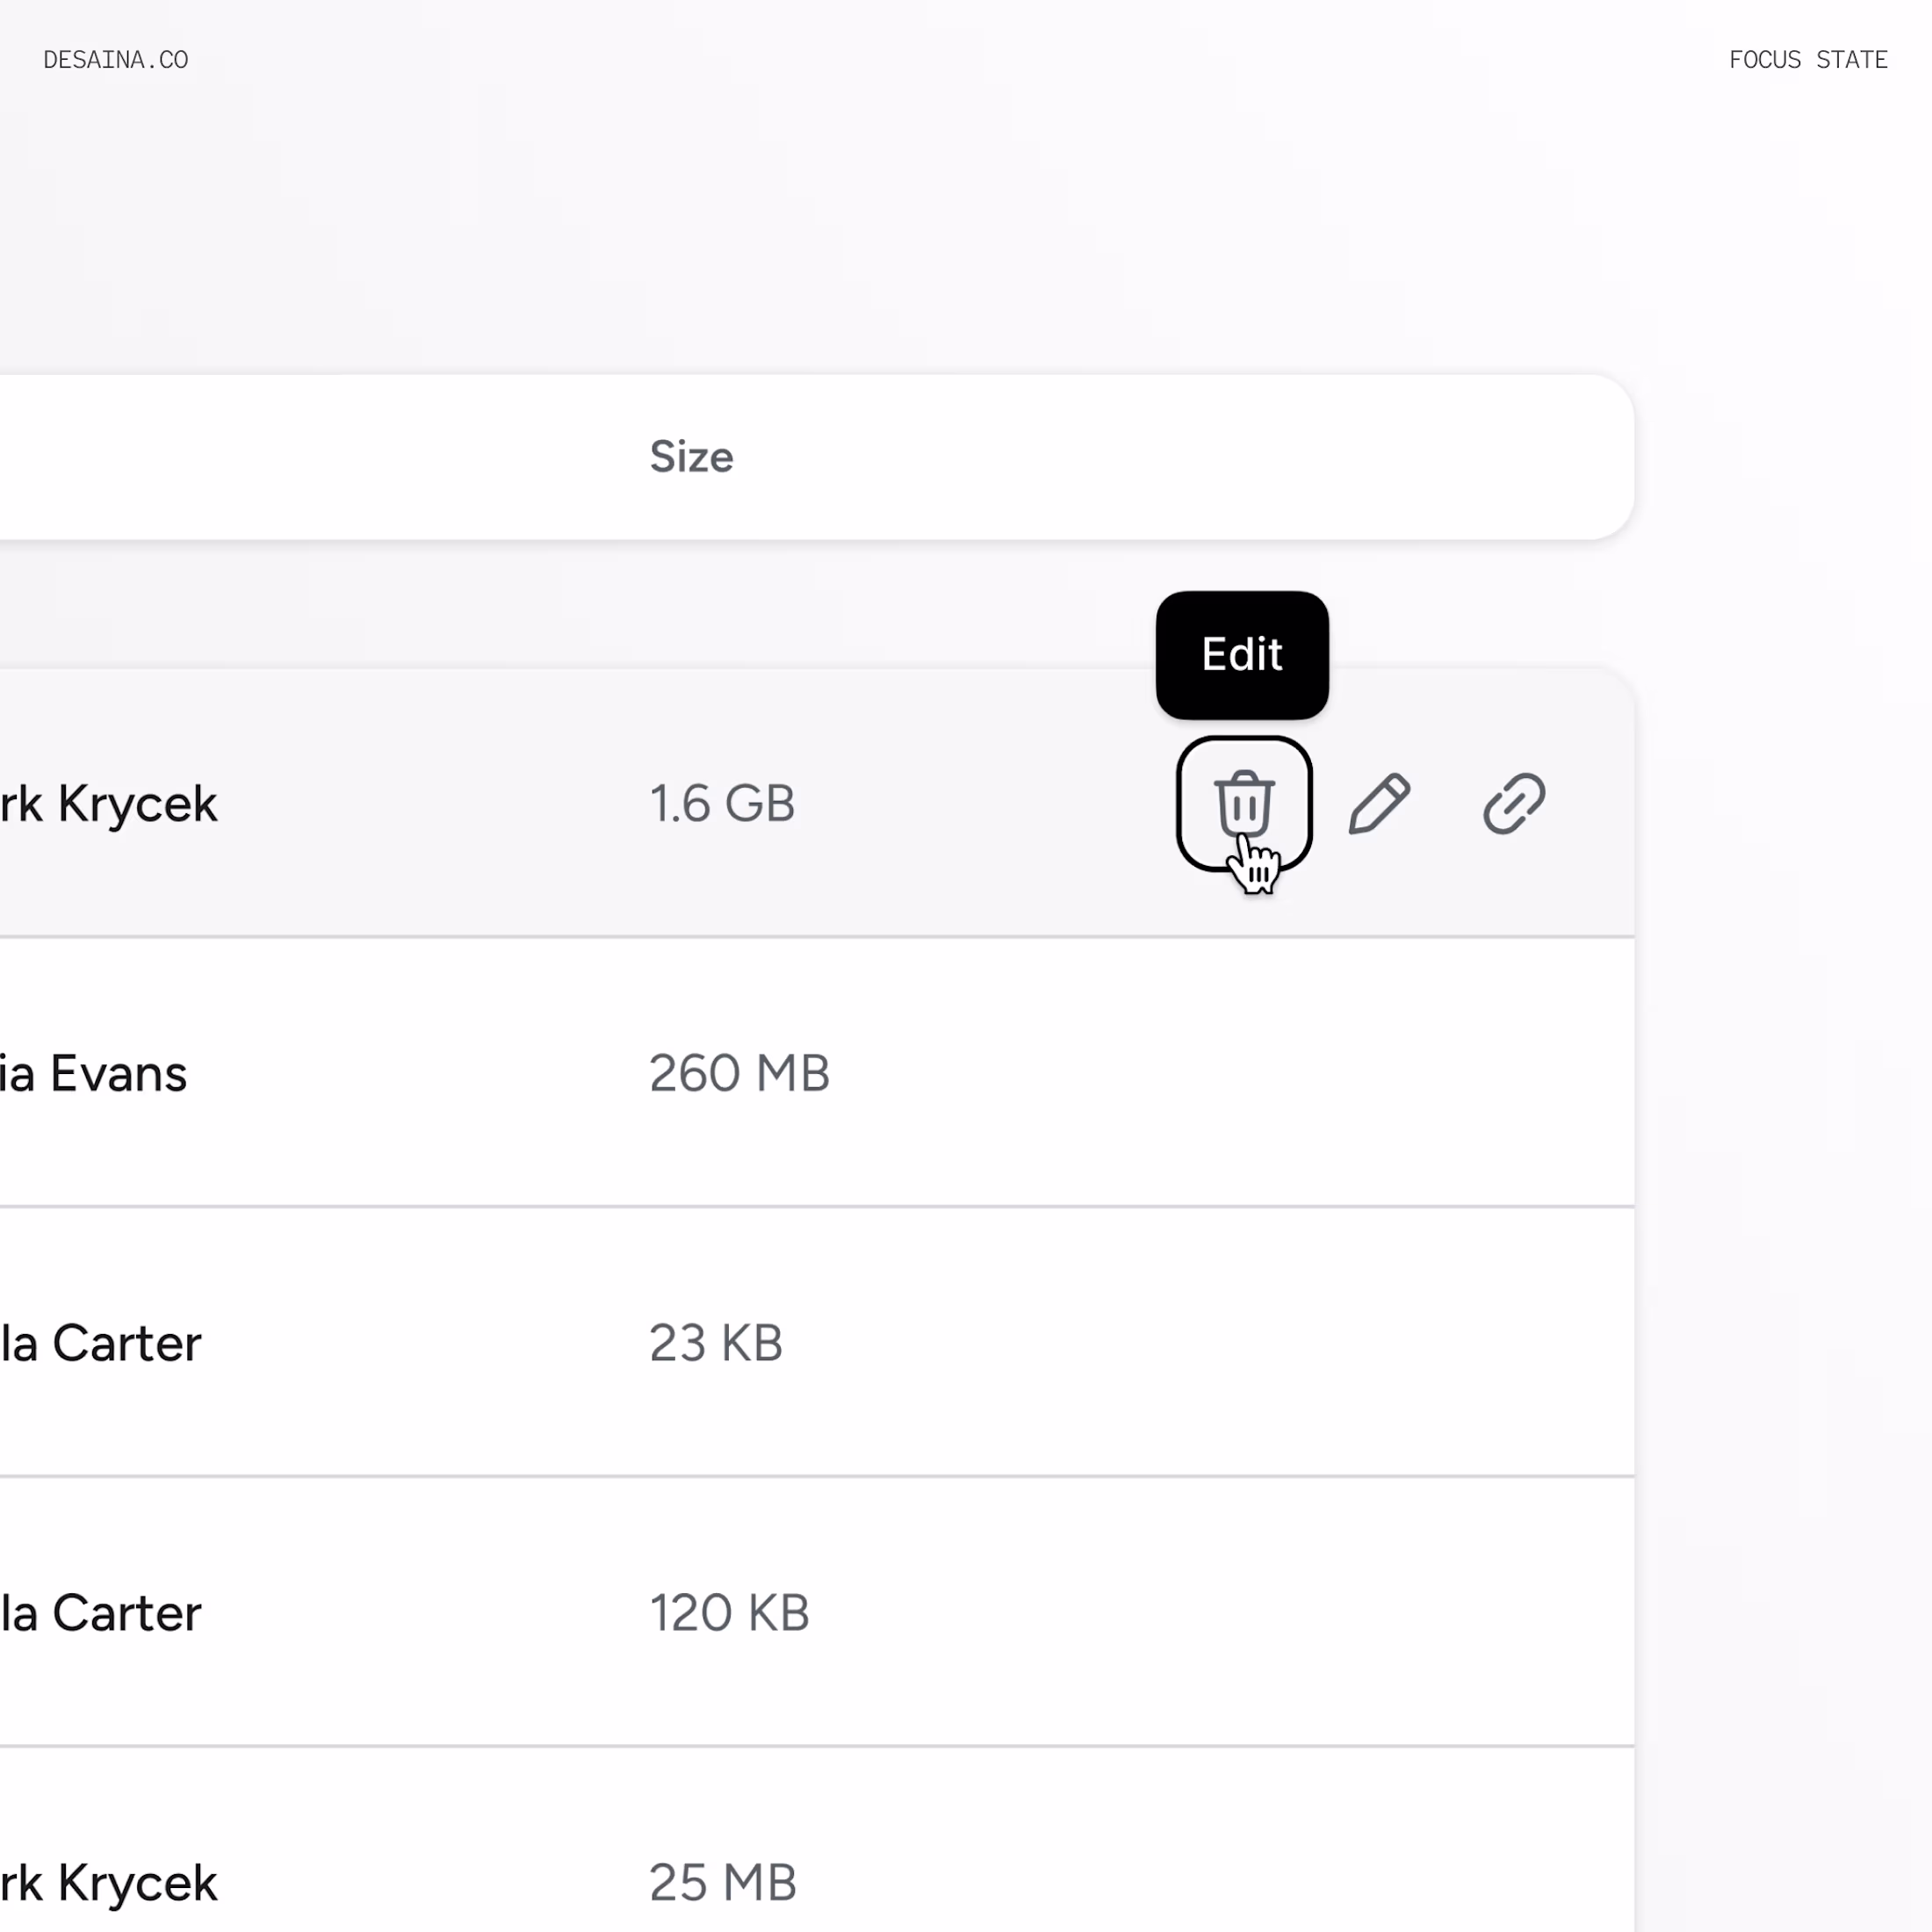Screen dimensions: 1932x1932
Task: Click the Carter name beside 120 KB
Action: tap(102, 1613)
